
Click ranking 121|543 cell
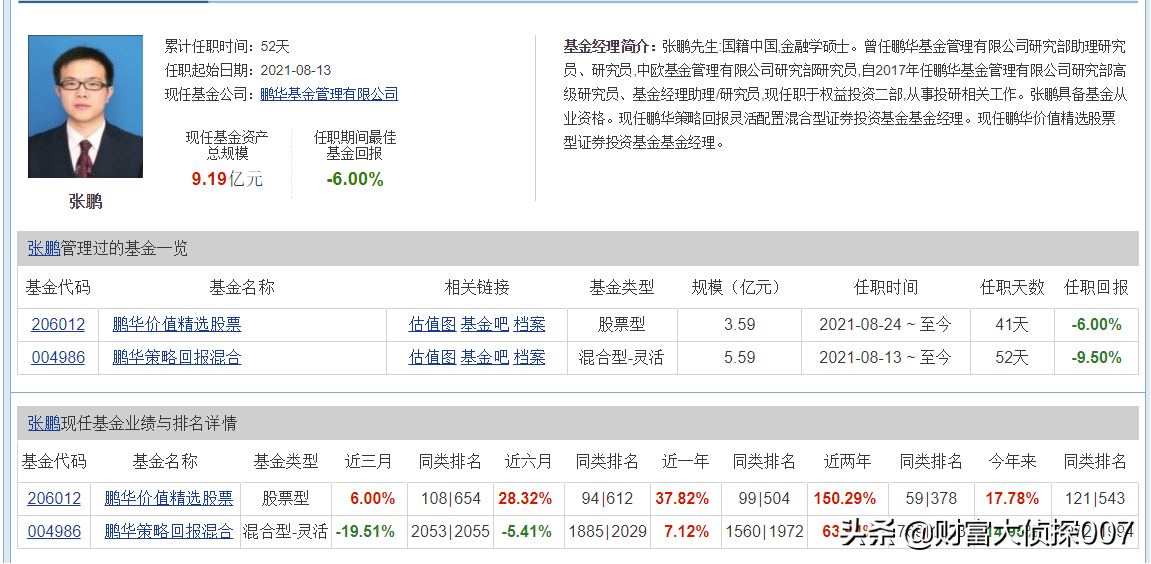pyautogui.click(x=1095, y=499)
